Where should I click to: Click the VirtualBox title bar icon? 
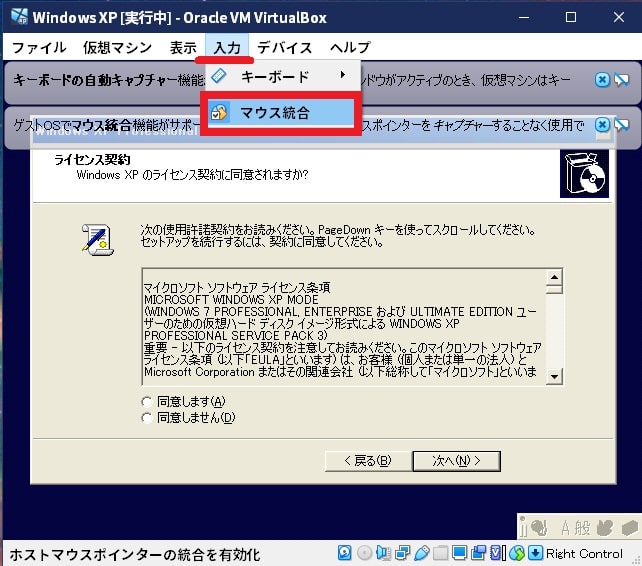[19, 16]
